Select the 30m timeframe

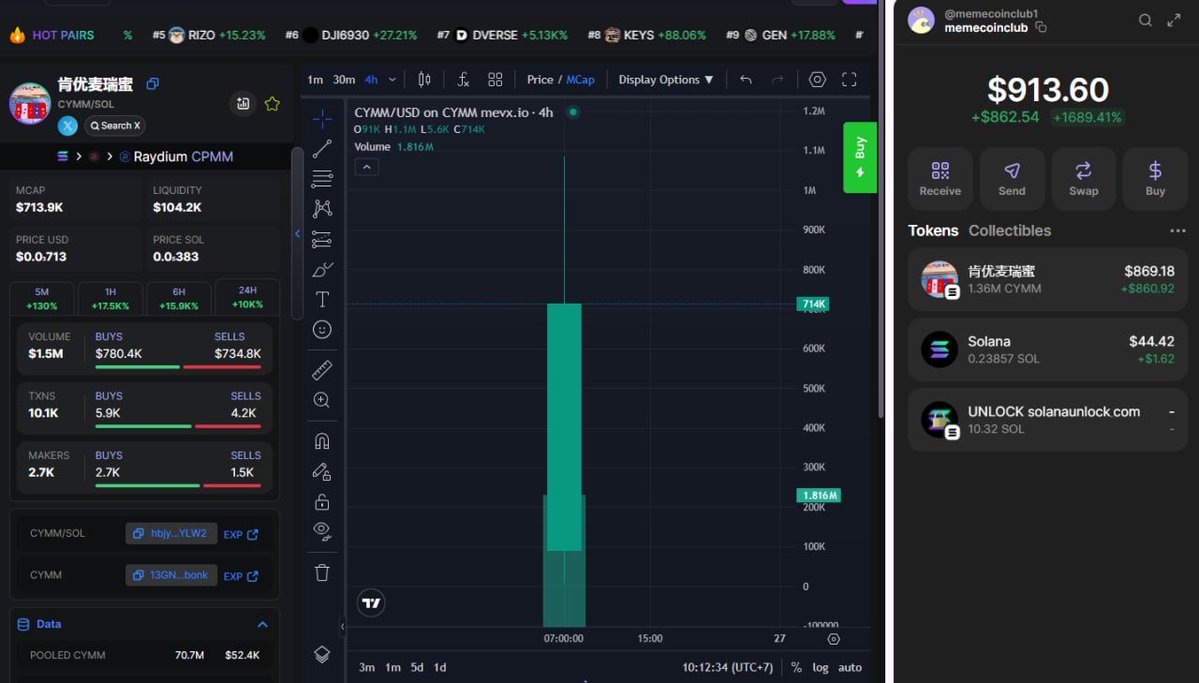(x=343, y=80)
